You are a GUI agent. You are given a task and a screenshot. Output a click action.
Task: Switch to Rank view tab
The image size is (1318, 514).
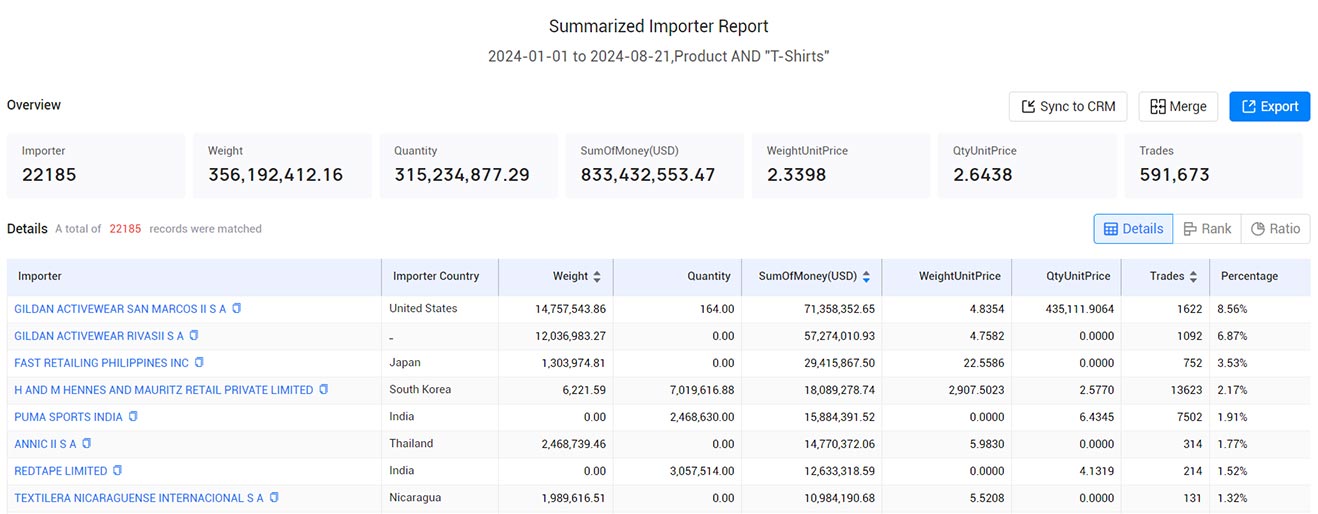click(x=1207, y=229)
